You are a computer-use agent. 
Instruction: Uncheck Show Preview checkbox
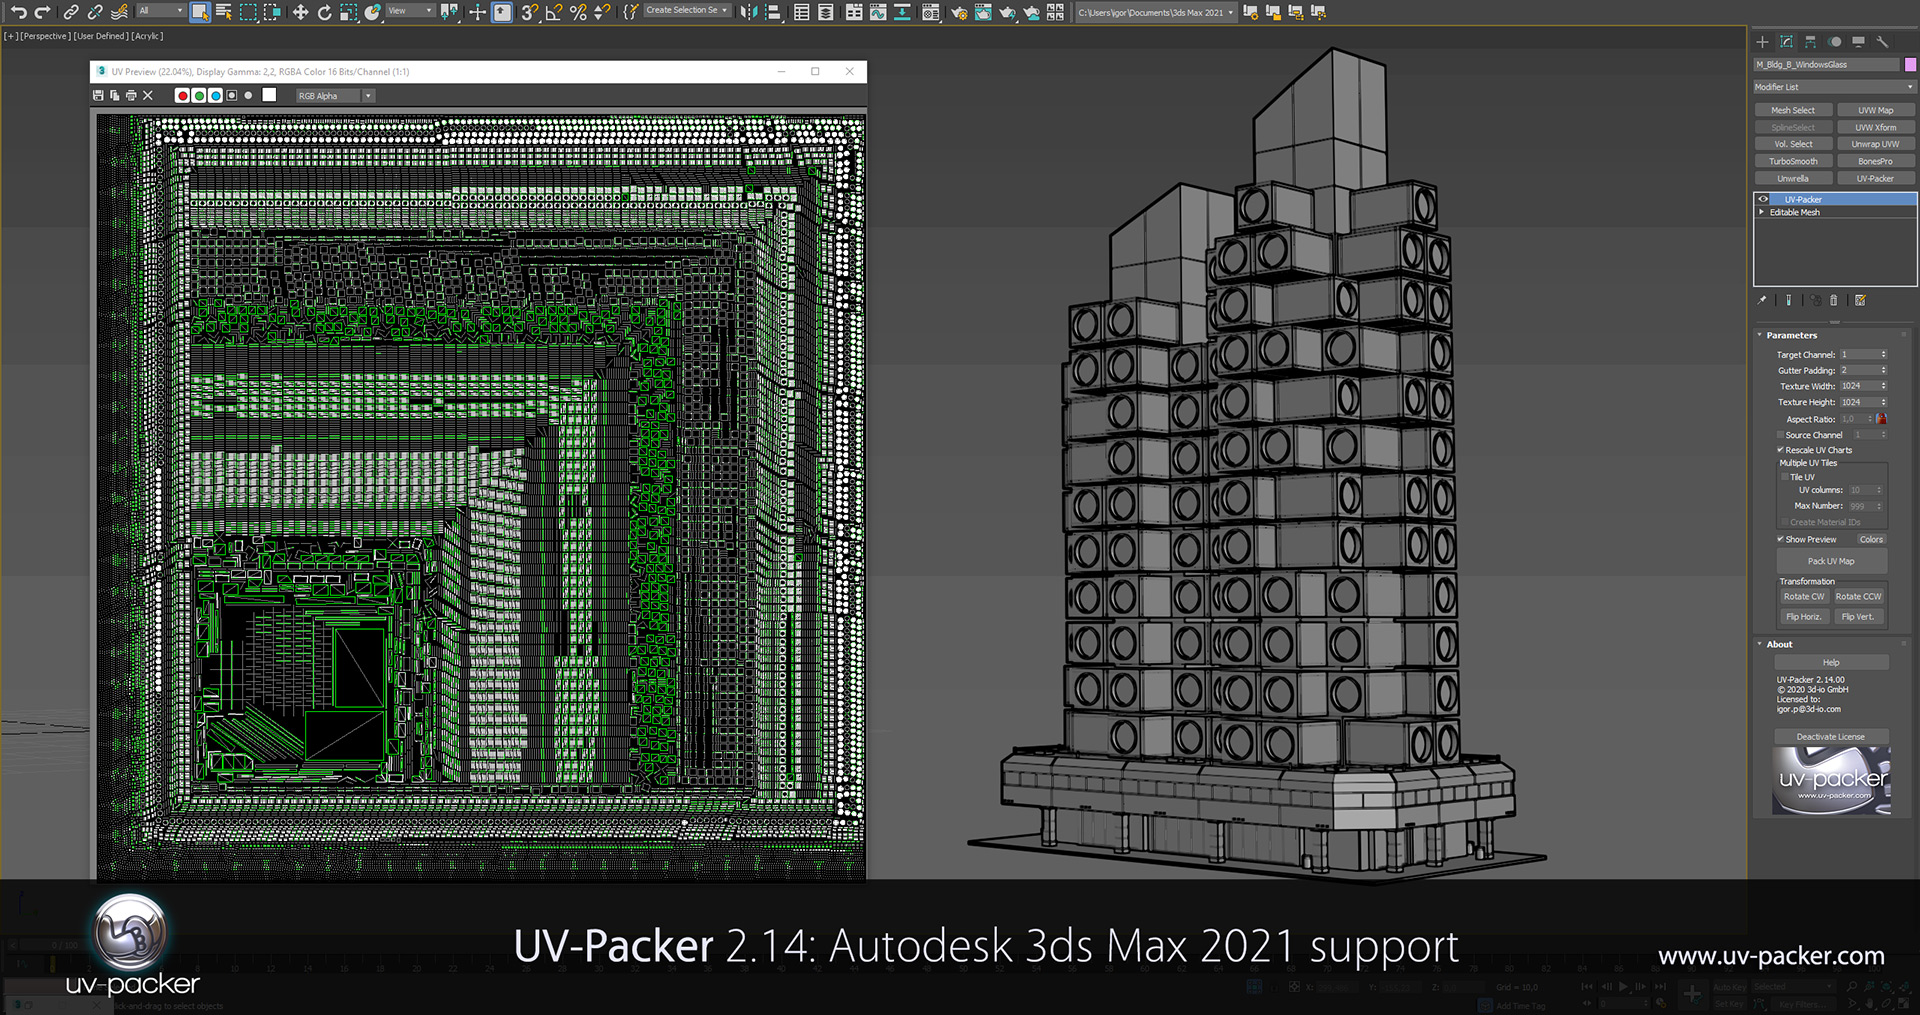(x=1780, y=539)
